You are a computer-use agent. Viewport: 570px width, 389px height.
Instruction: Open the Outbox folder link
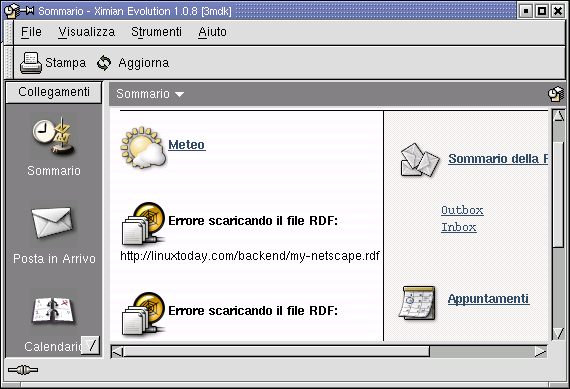point(462,210)
